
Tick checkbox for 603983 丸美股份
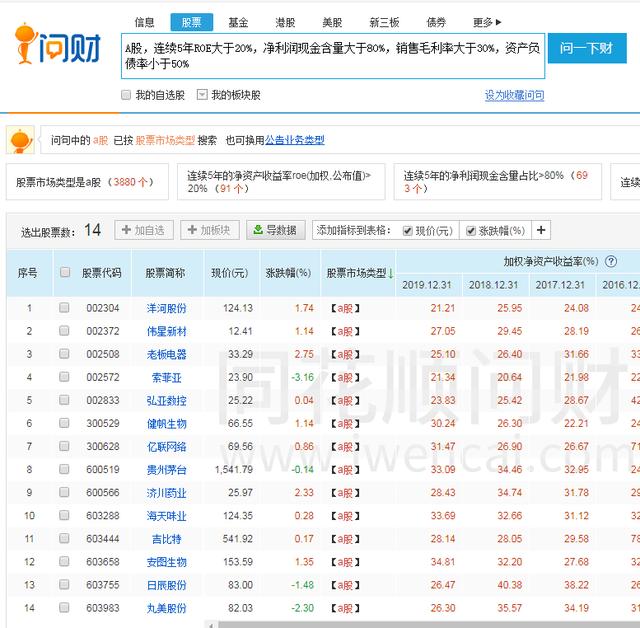coord(64,608)
